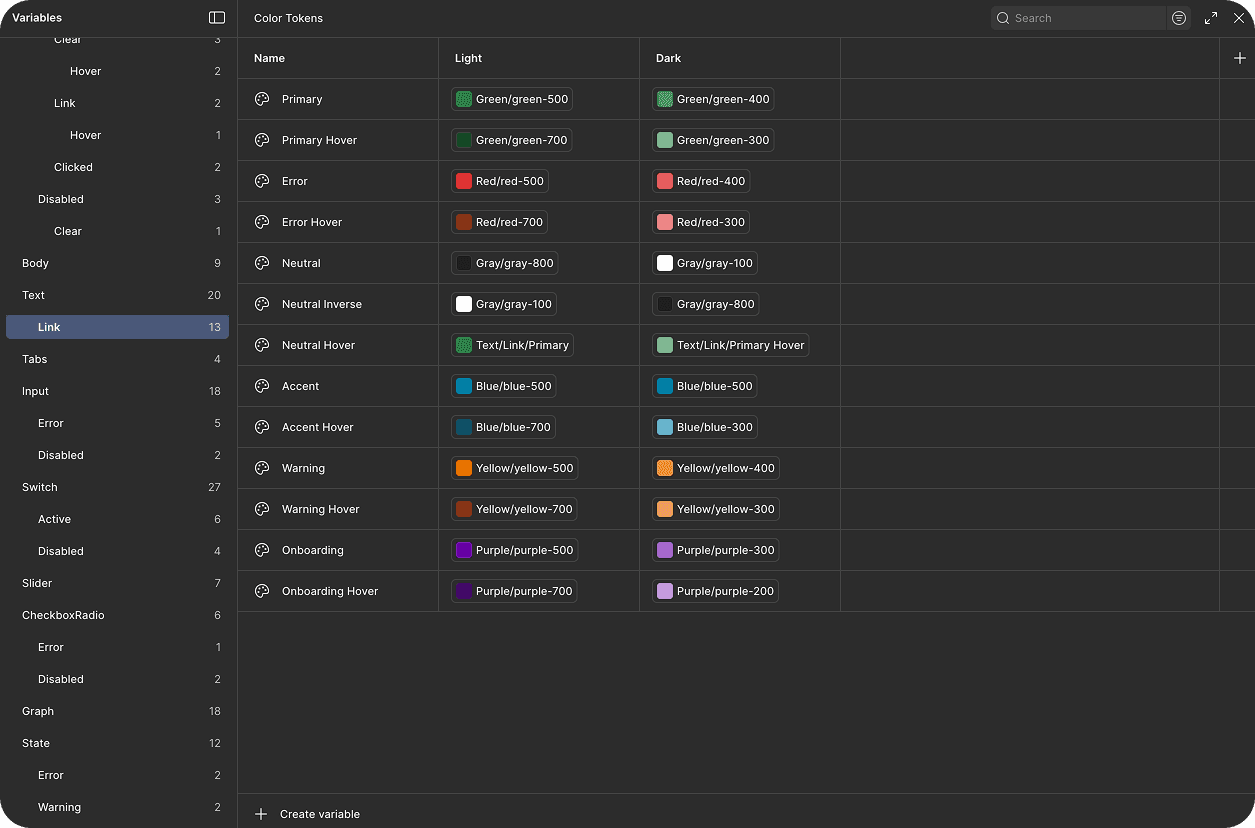This screenshot has height=828, width=1255.
Task: Add a new mode column with plus icon
Action: pyautogui.click(x=1240, y=58)
